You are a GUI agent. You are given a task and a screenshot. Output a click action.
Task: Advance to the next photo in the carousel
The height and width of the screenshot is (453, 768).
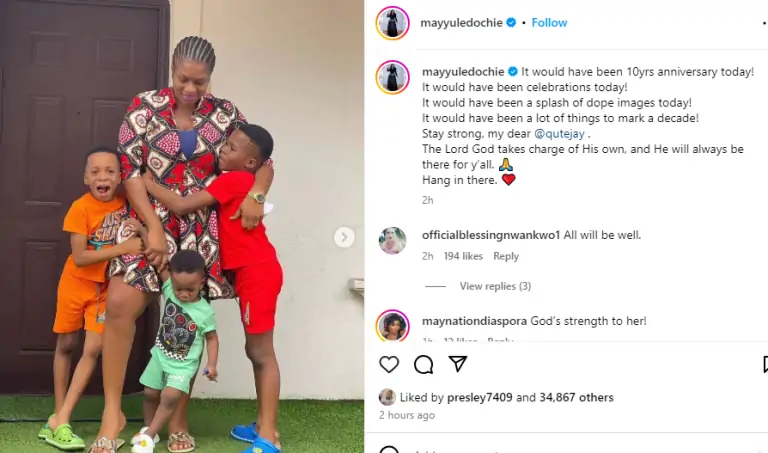click(x=344, y=238)
